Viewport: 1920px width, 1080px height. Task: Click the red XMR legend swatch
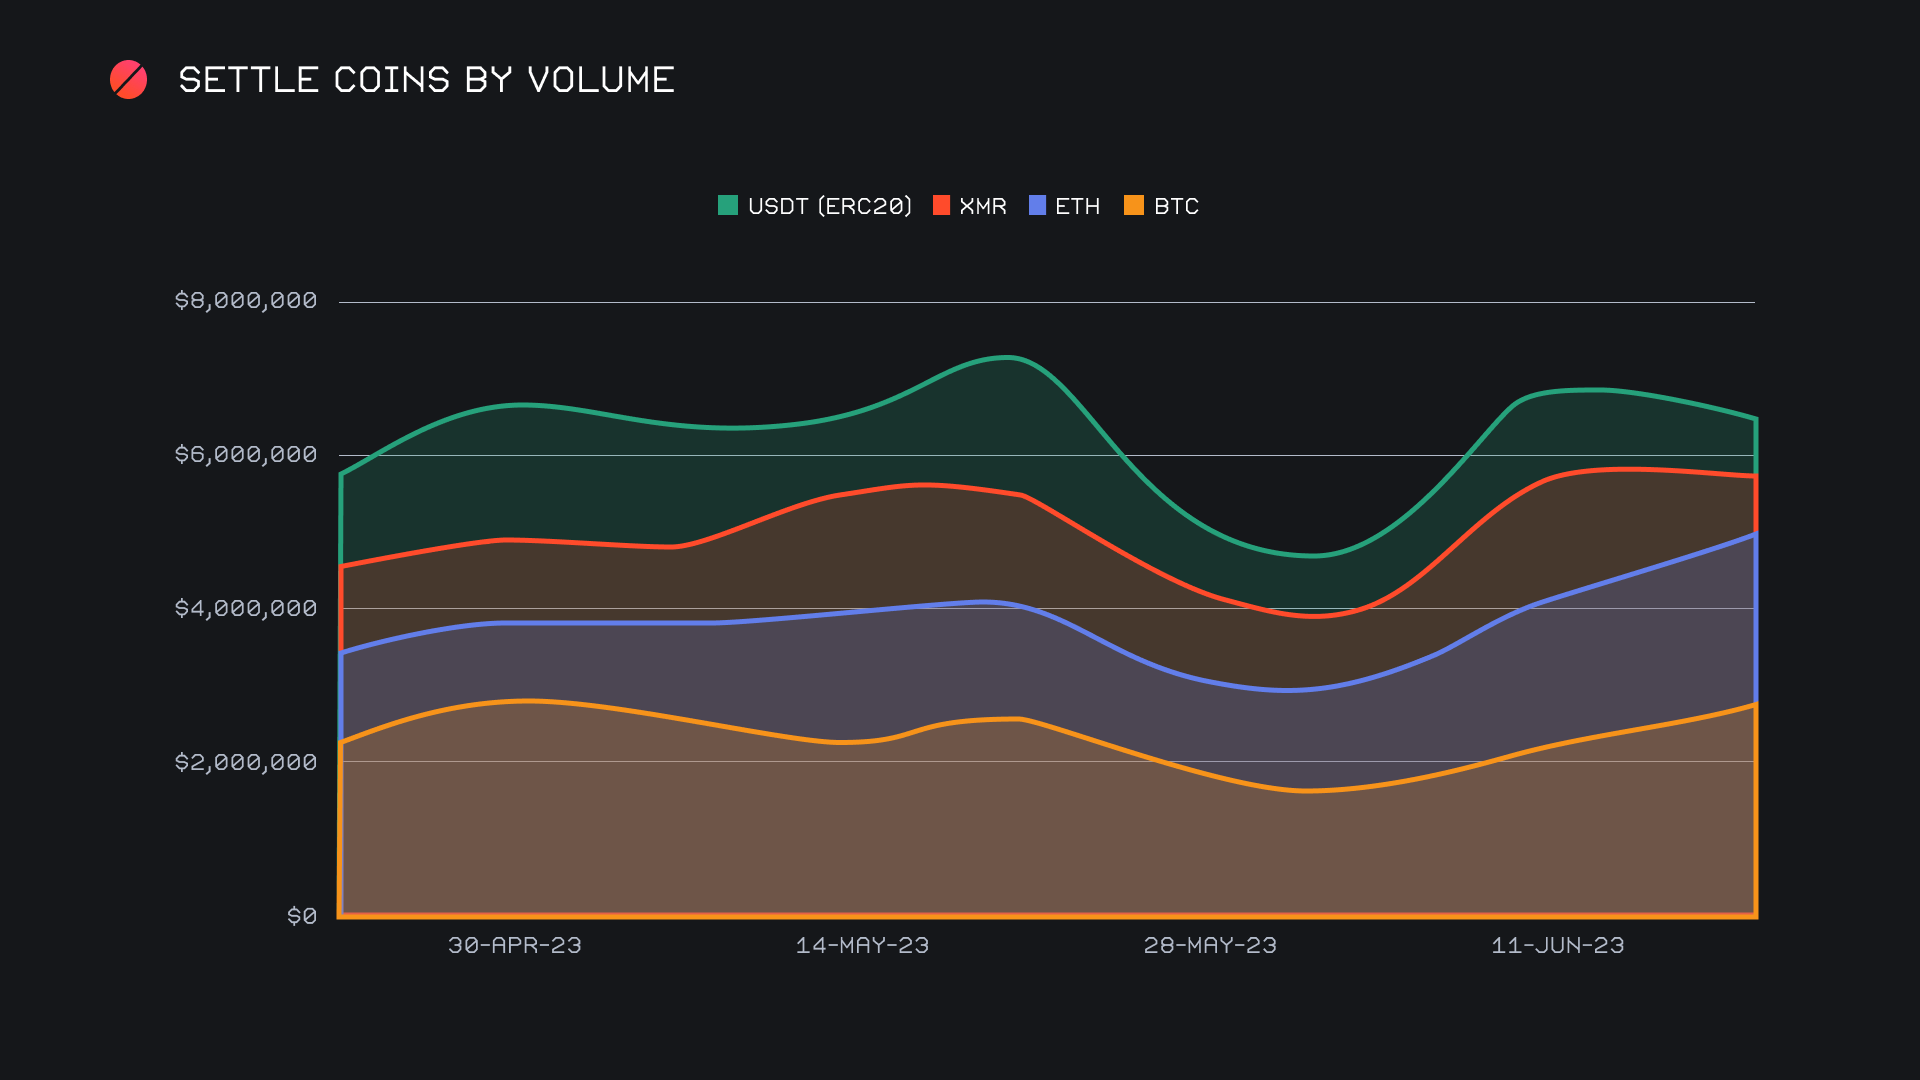[x=941, y=206]
